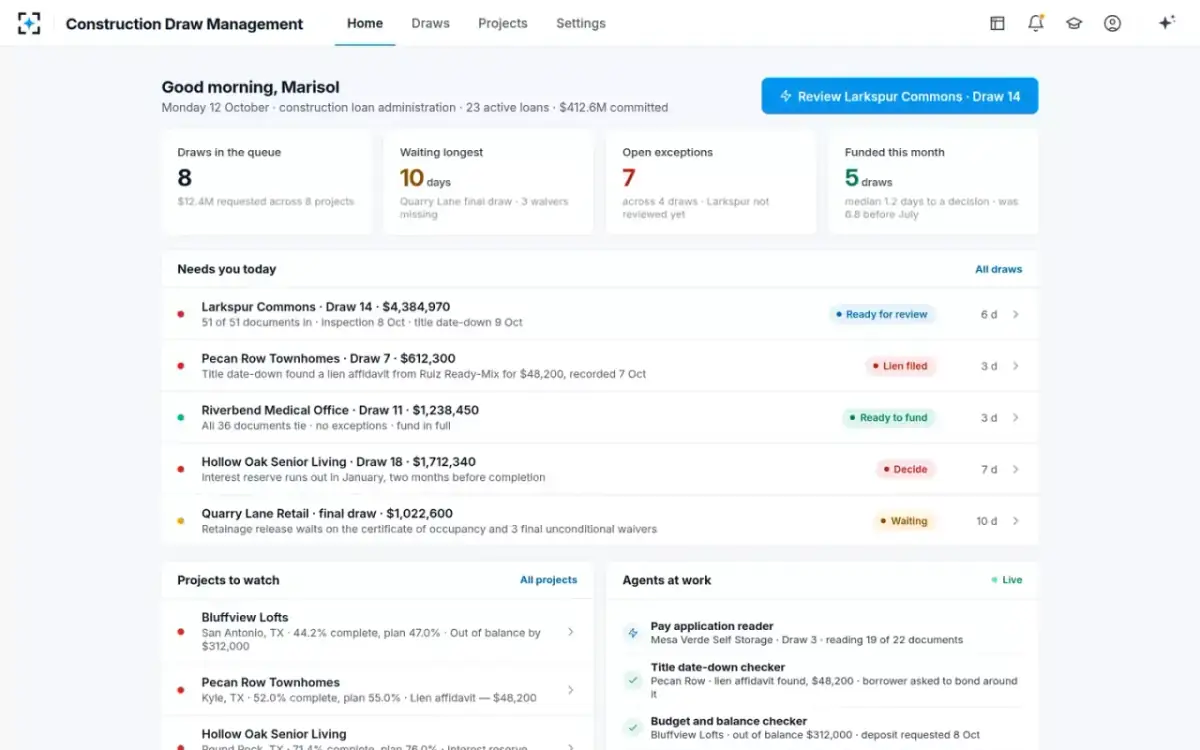Viewport: 1200px width, 750px height.
Task: Expand Riverbend Medical Office Draw 11 chevron
Action: click(x=1015, y=418)
